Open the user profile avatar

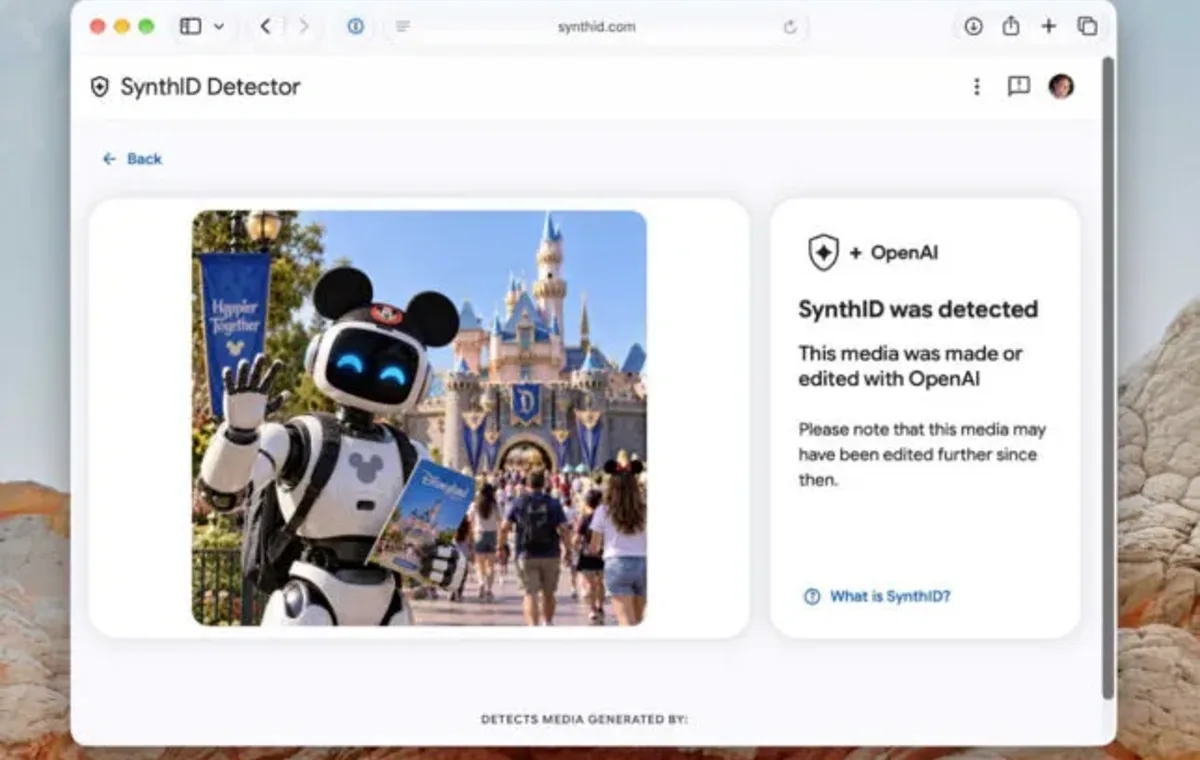click(x=1061, y=86)
